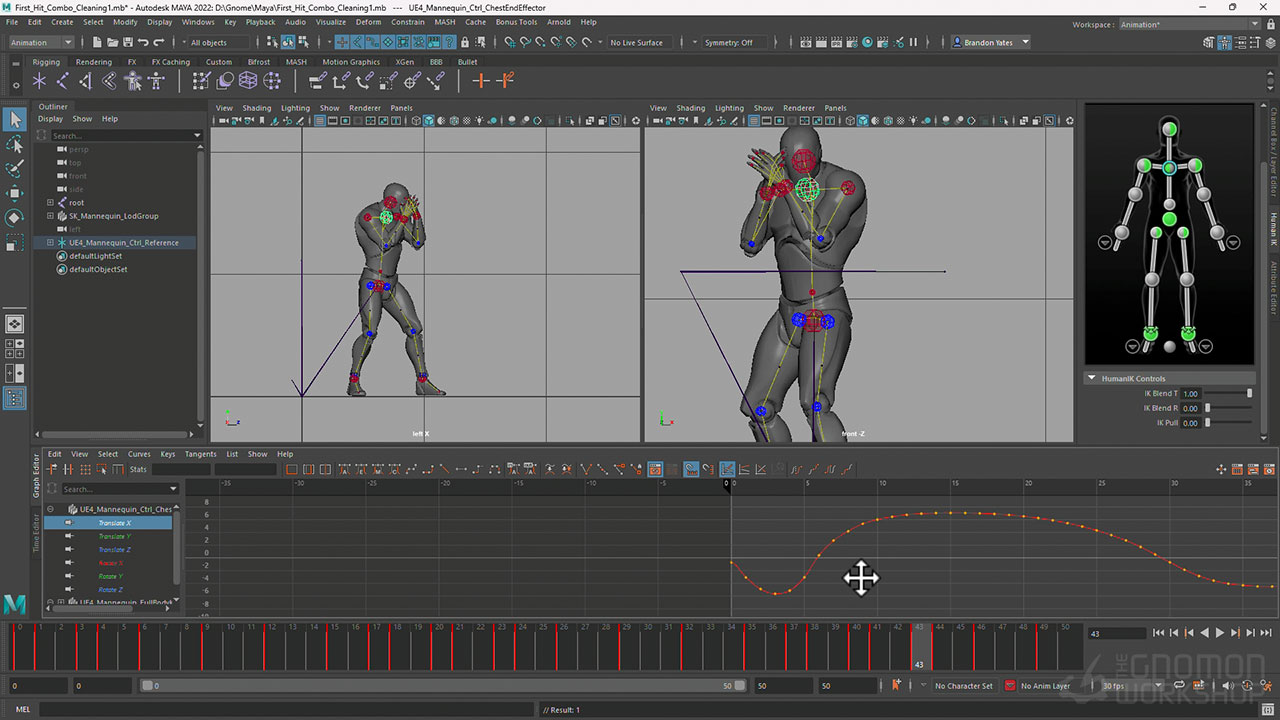Click the current frame input field
This screenshot has height=720, width=1280.
pyautogui.click(x=1116, y=633)
